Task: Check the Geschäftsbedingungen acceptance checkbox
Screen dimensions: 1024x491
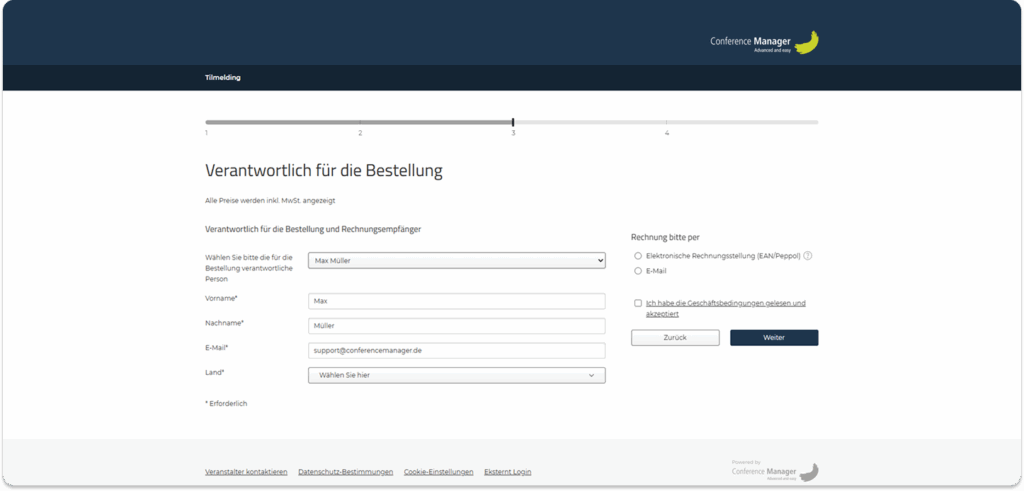Action: pyautogui.click(x=638, y=303)
